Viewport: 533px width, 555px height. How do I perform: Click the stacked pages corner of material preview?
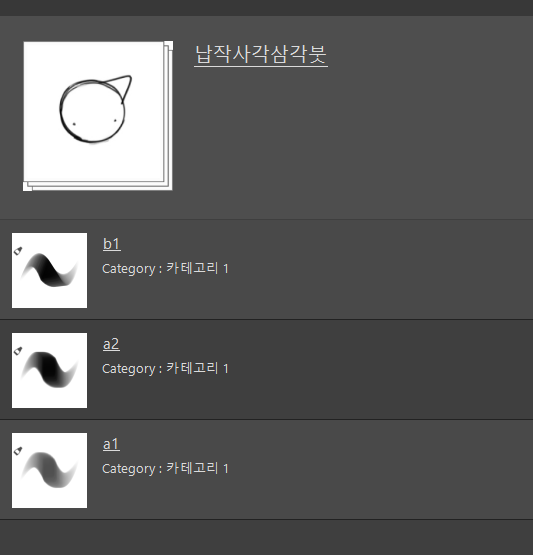(169, 45)
